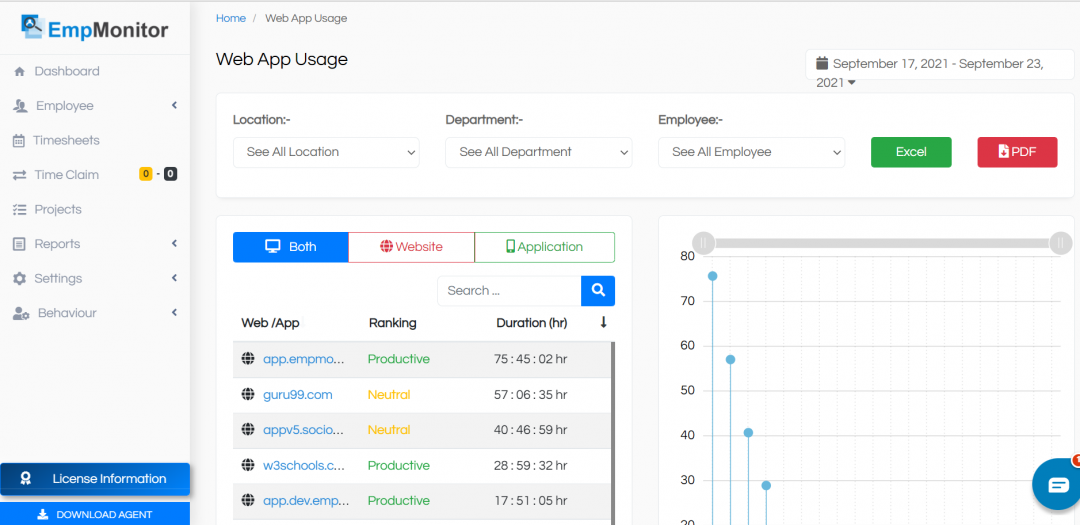Click the Search input field
This screenshot has height=525, width=1080.
coord(509,291)
